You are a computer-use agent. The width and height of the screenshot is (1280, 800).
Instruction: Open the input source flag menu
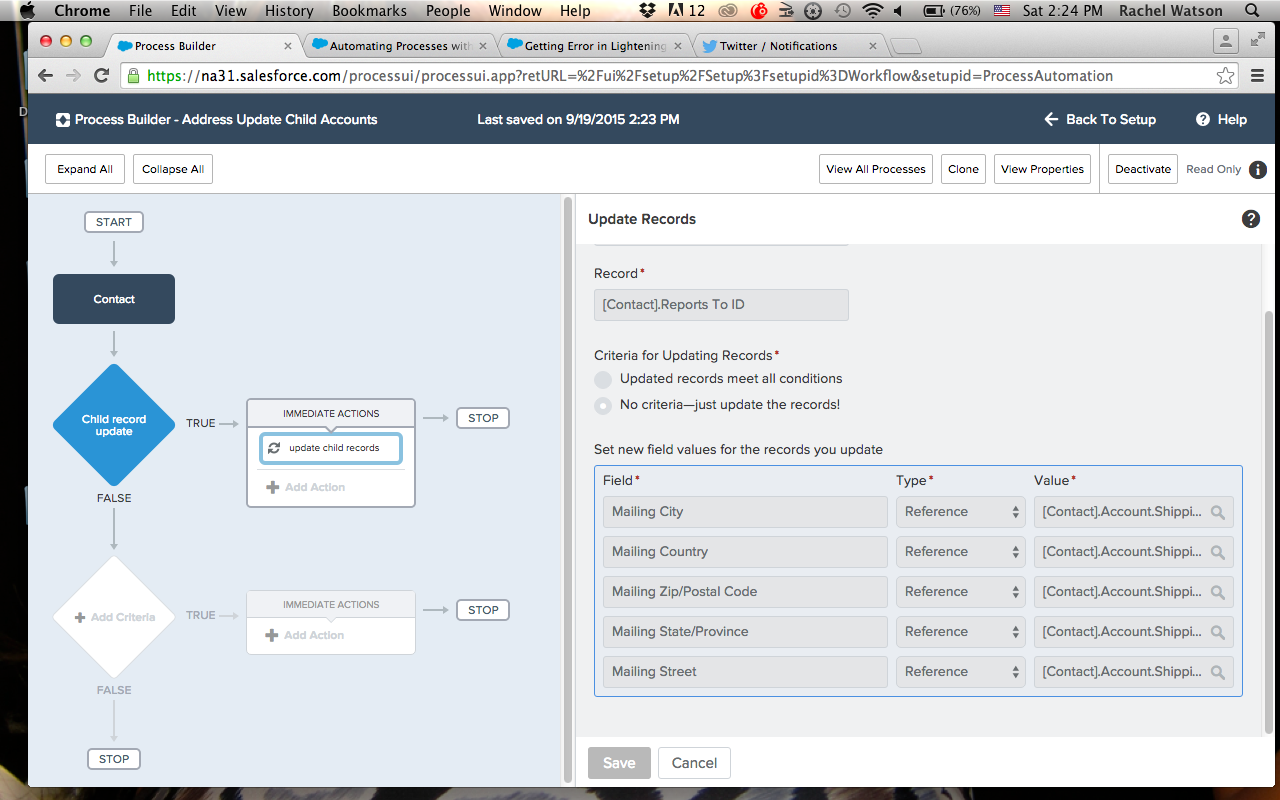click(x=1002, y=11)
